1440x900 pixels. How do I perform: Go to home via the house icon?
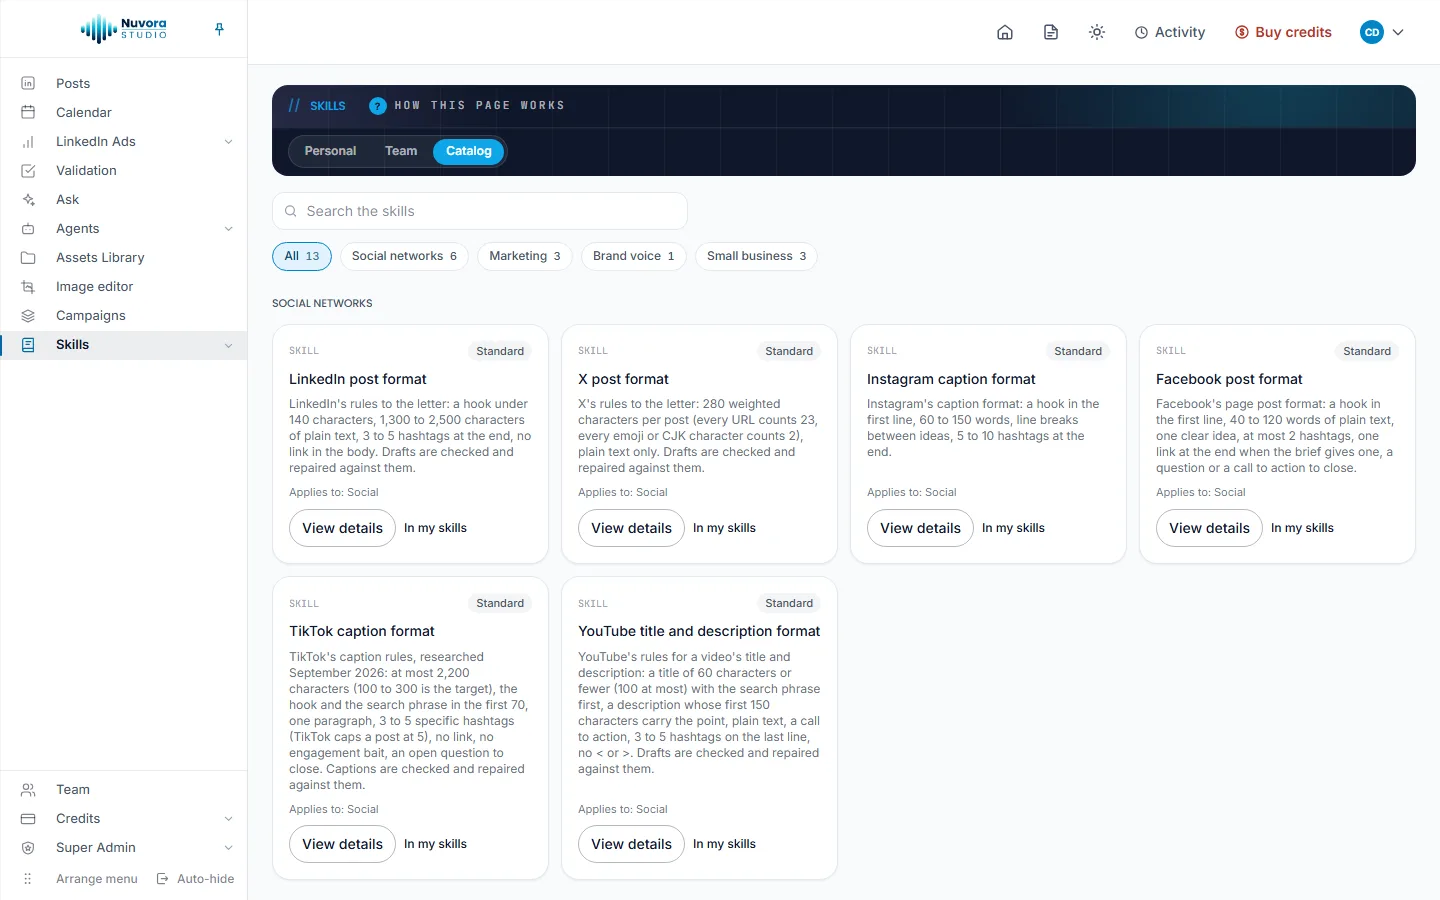click(1005, 32)
